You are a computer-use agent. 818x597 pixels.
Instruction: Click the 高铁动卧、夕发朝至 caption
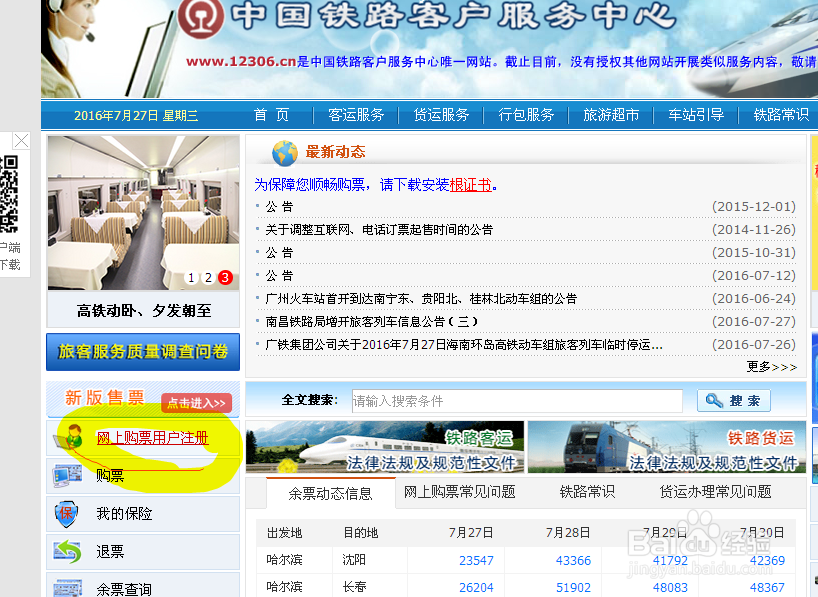click(x=144, y=311)
